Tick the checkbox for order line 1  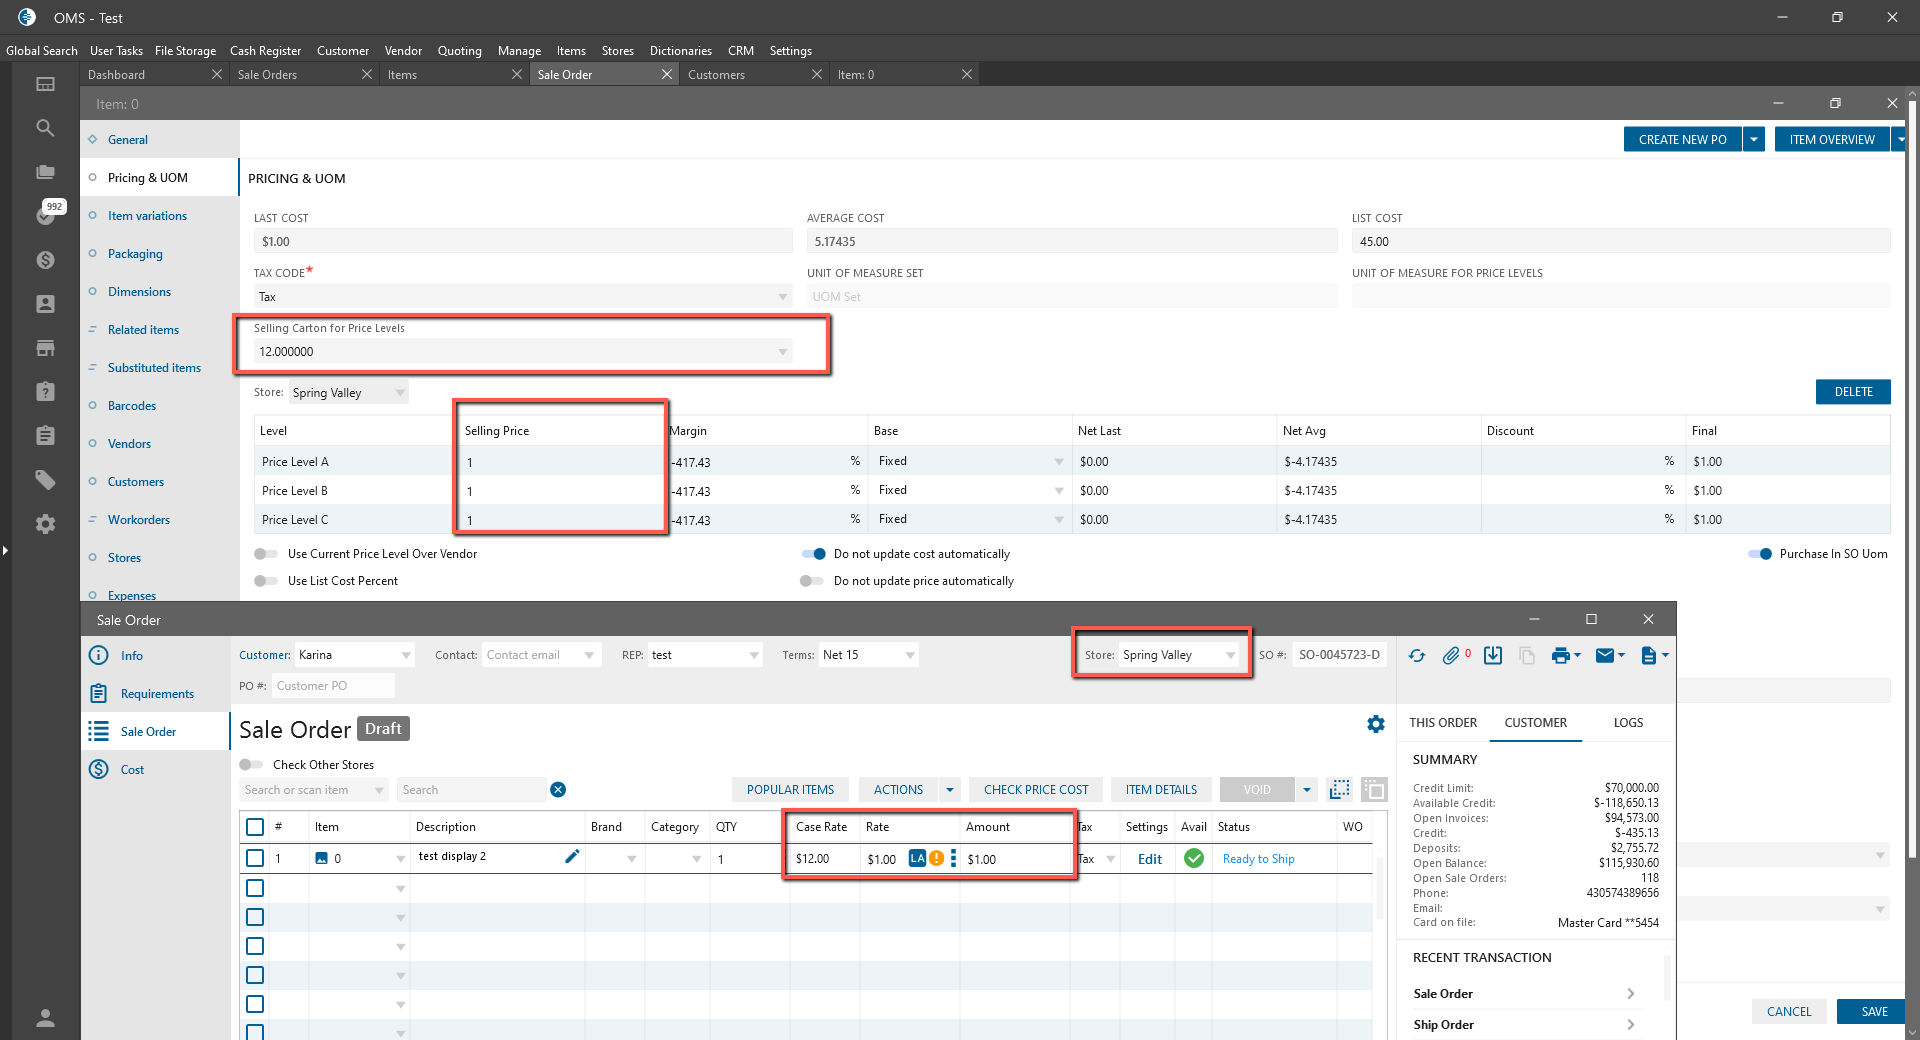click(x=255, y=858)
